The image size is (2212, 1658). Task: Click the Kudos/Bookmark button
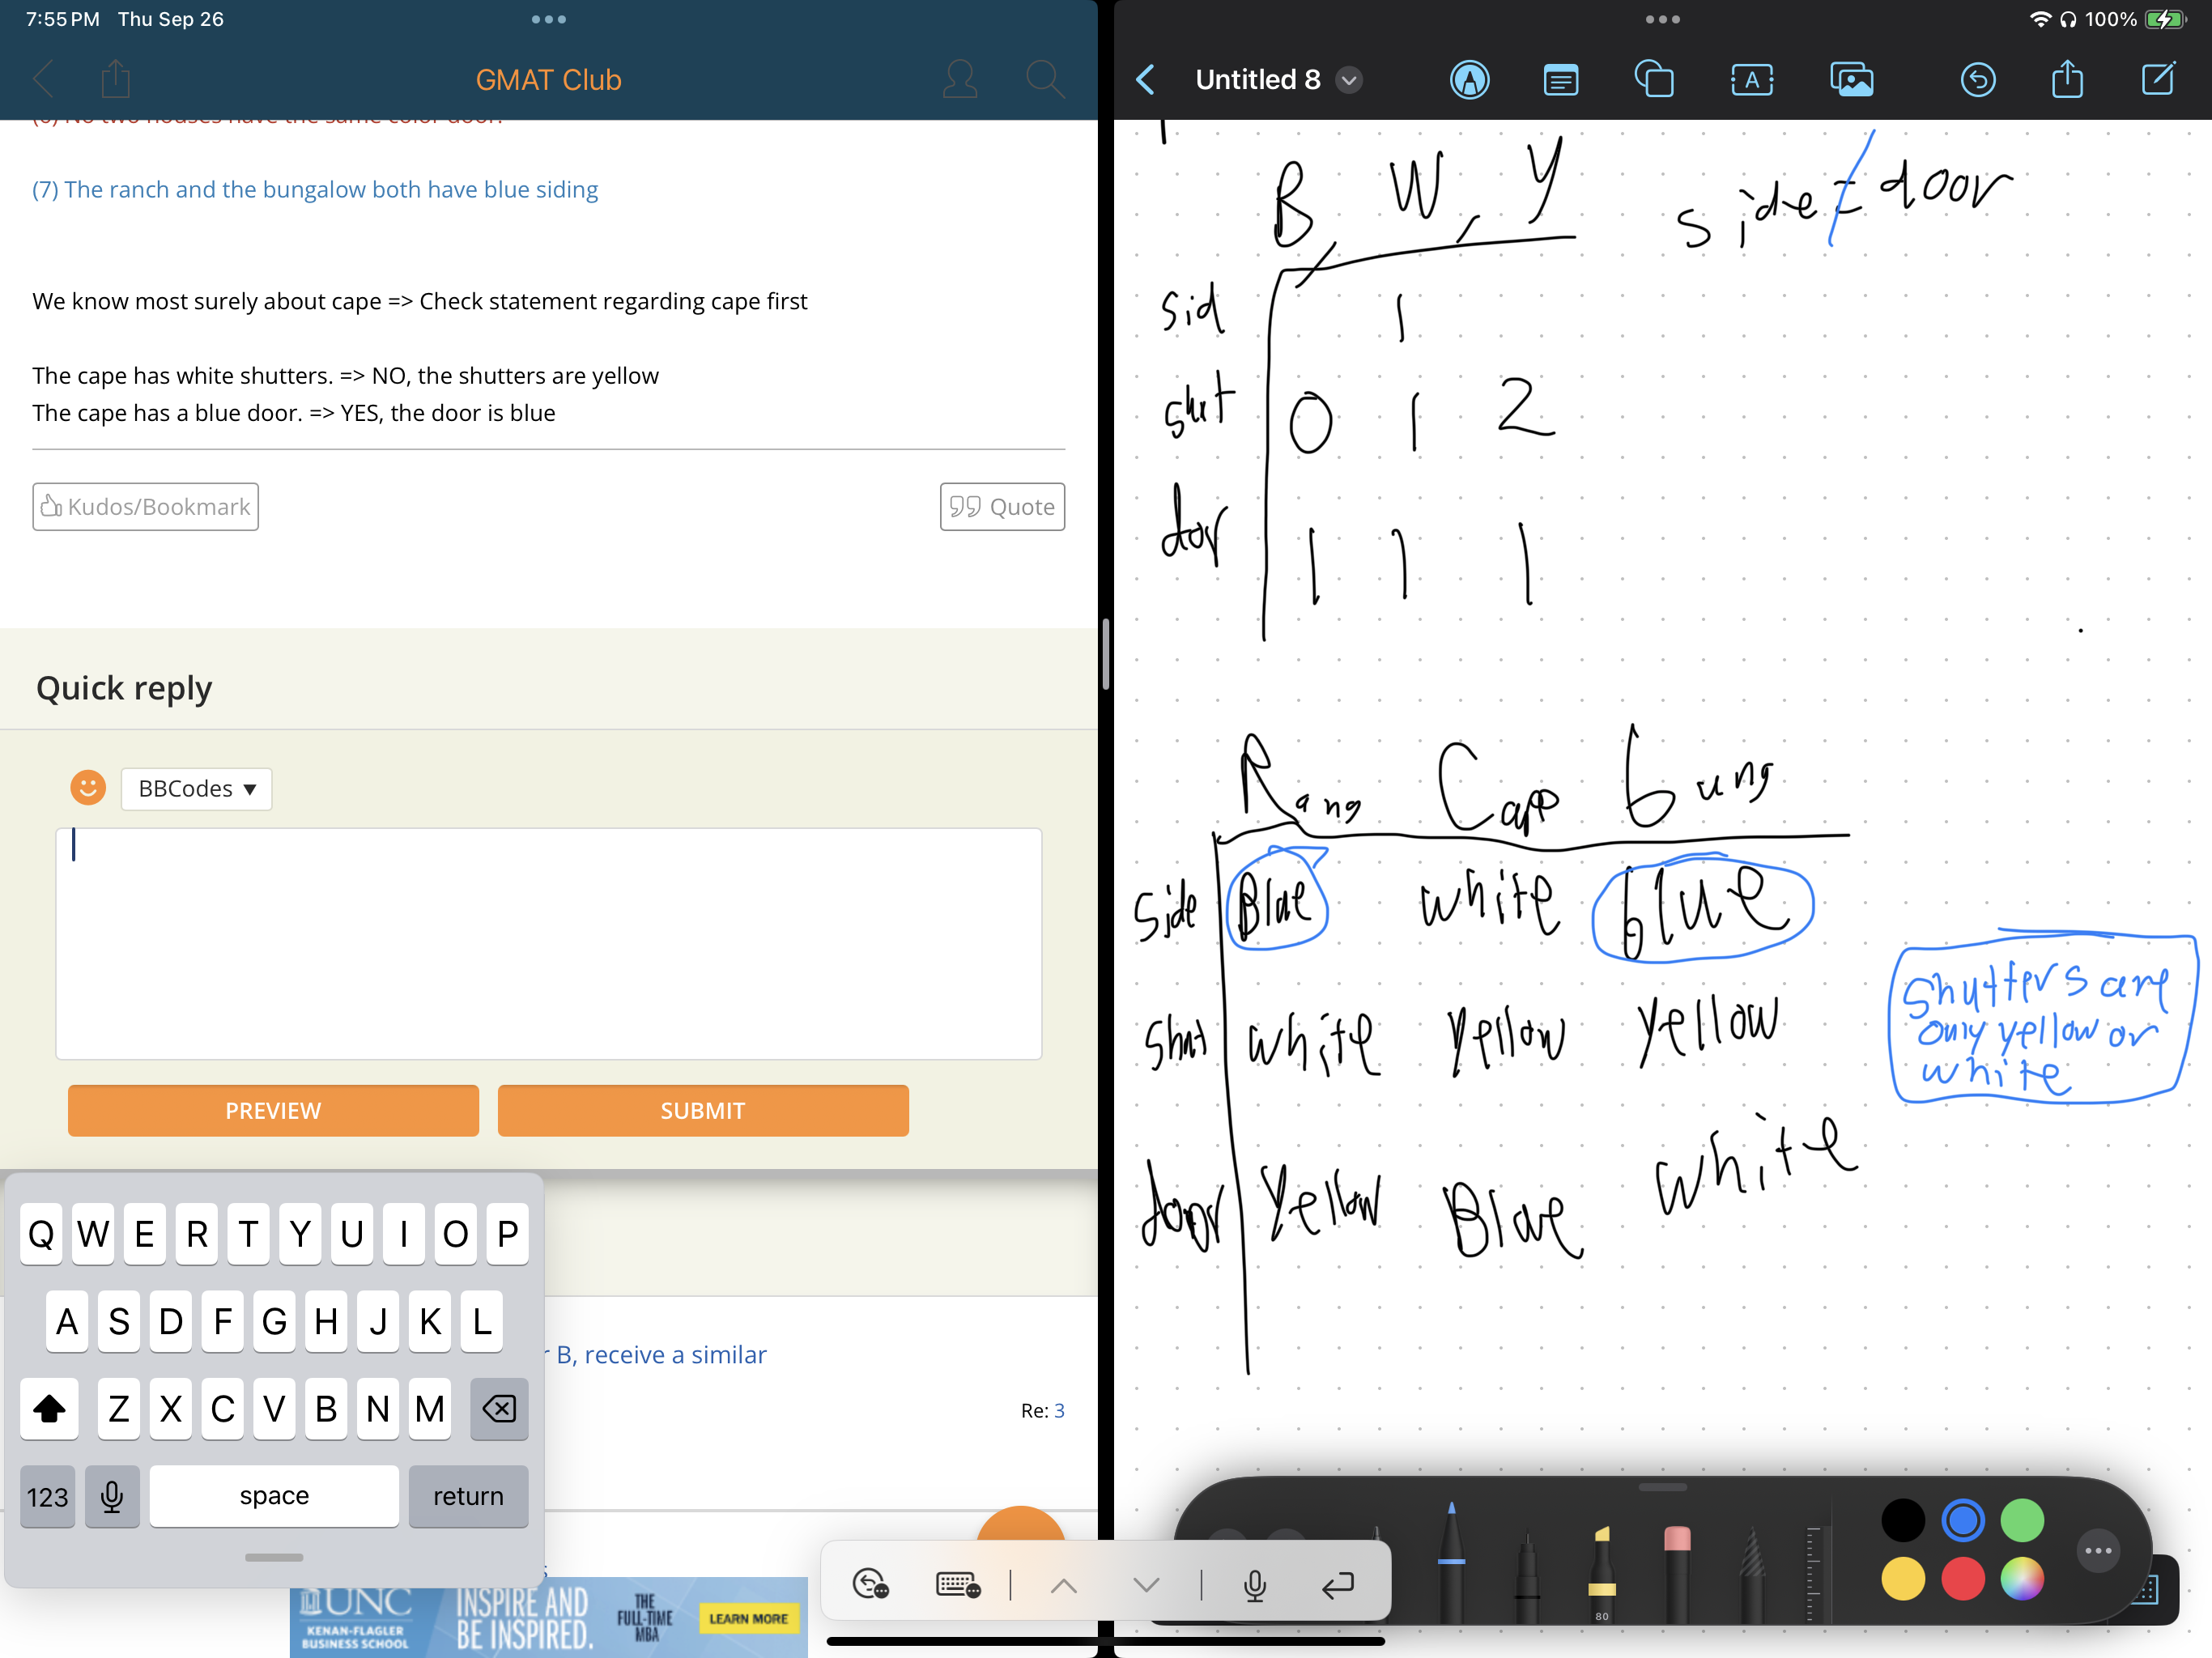146,507
